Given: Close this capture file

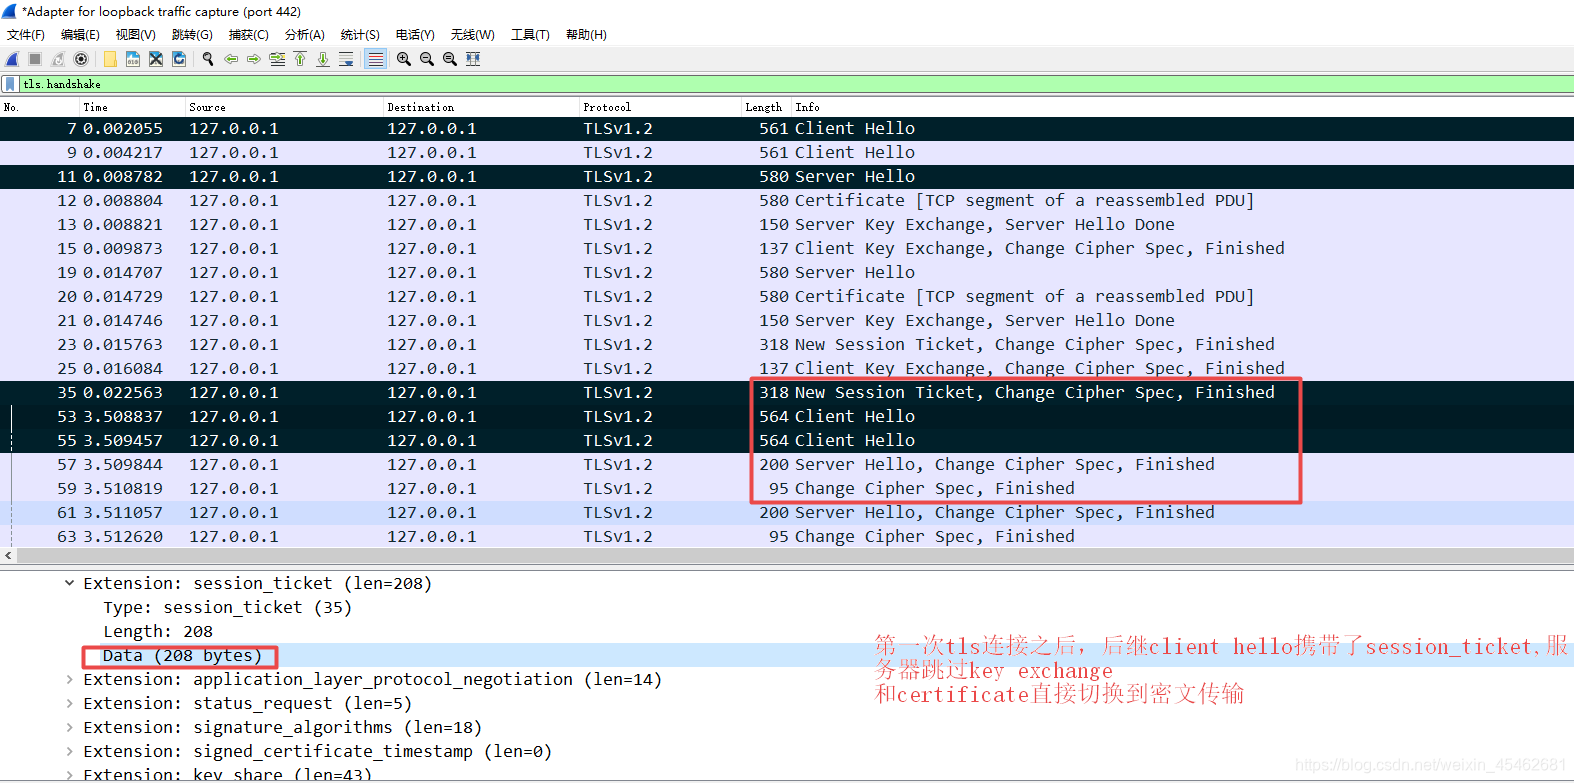Looking at the screenshot, I should [156, 59].
